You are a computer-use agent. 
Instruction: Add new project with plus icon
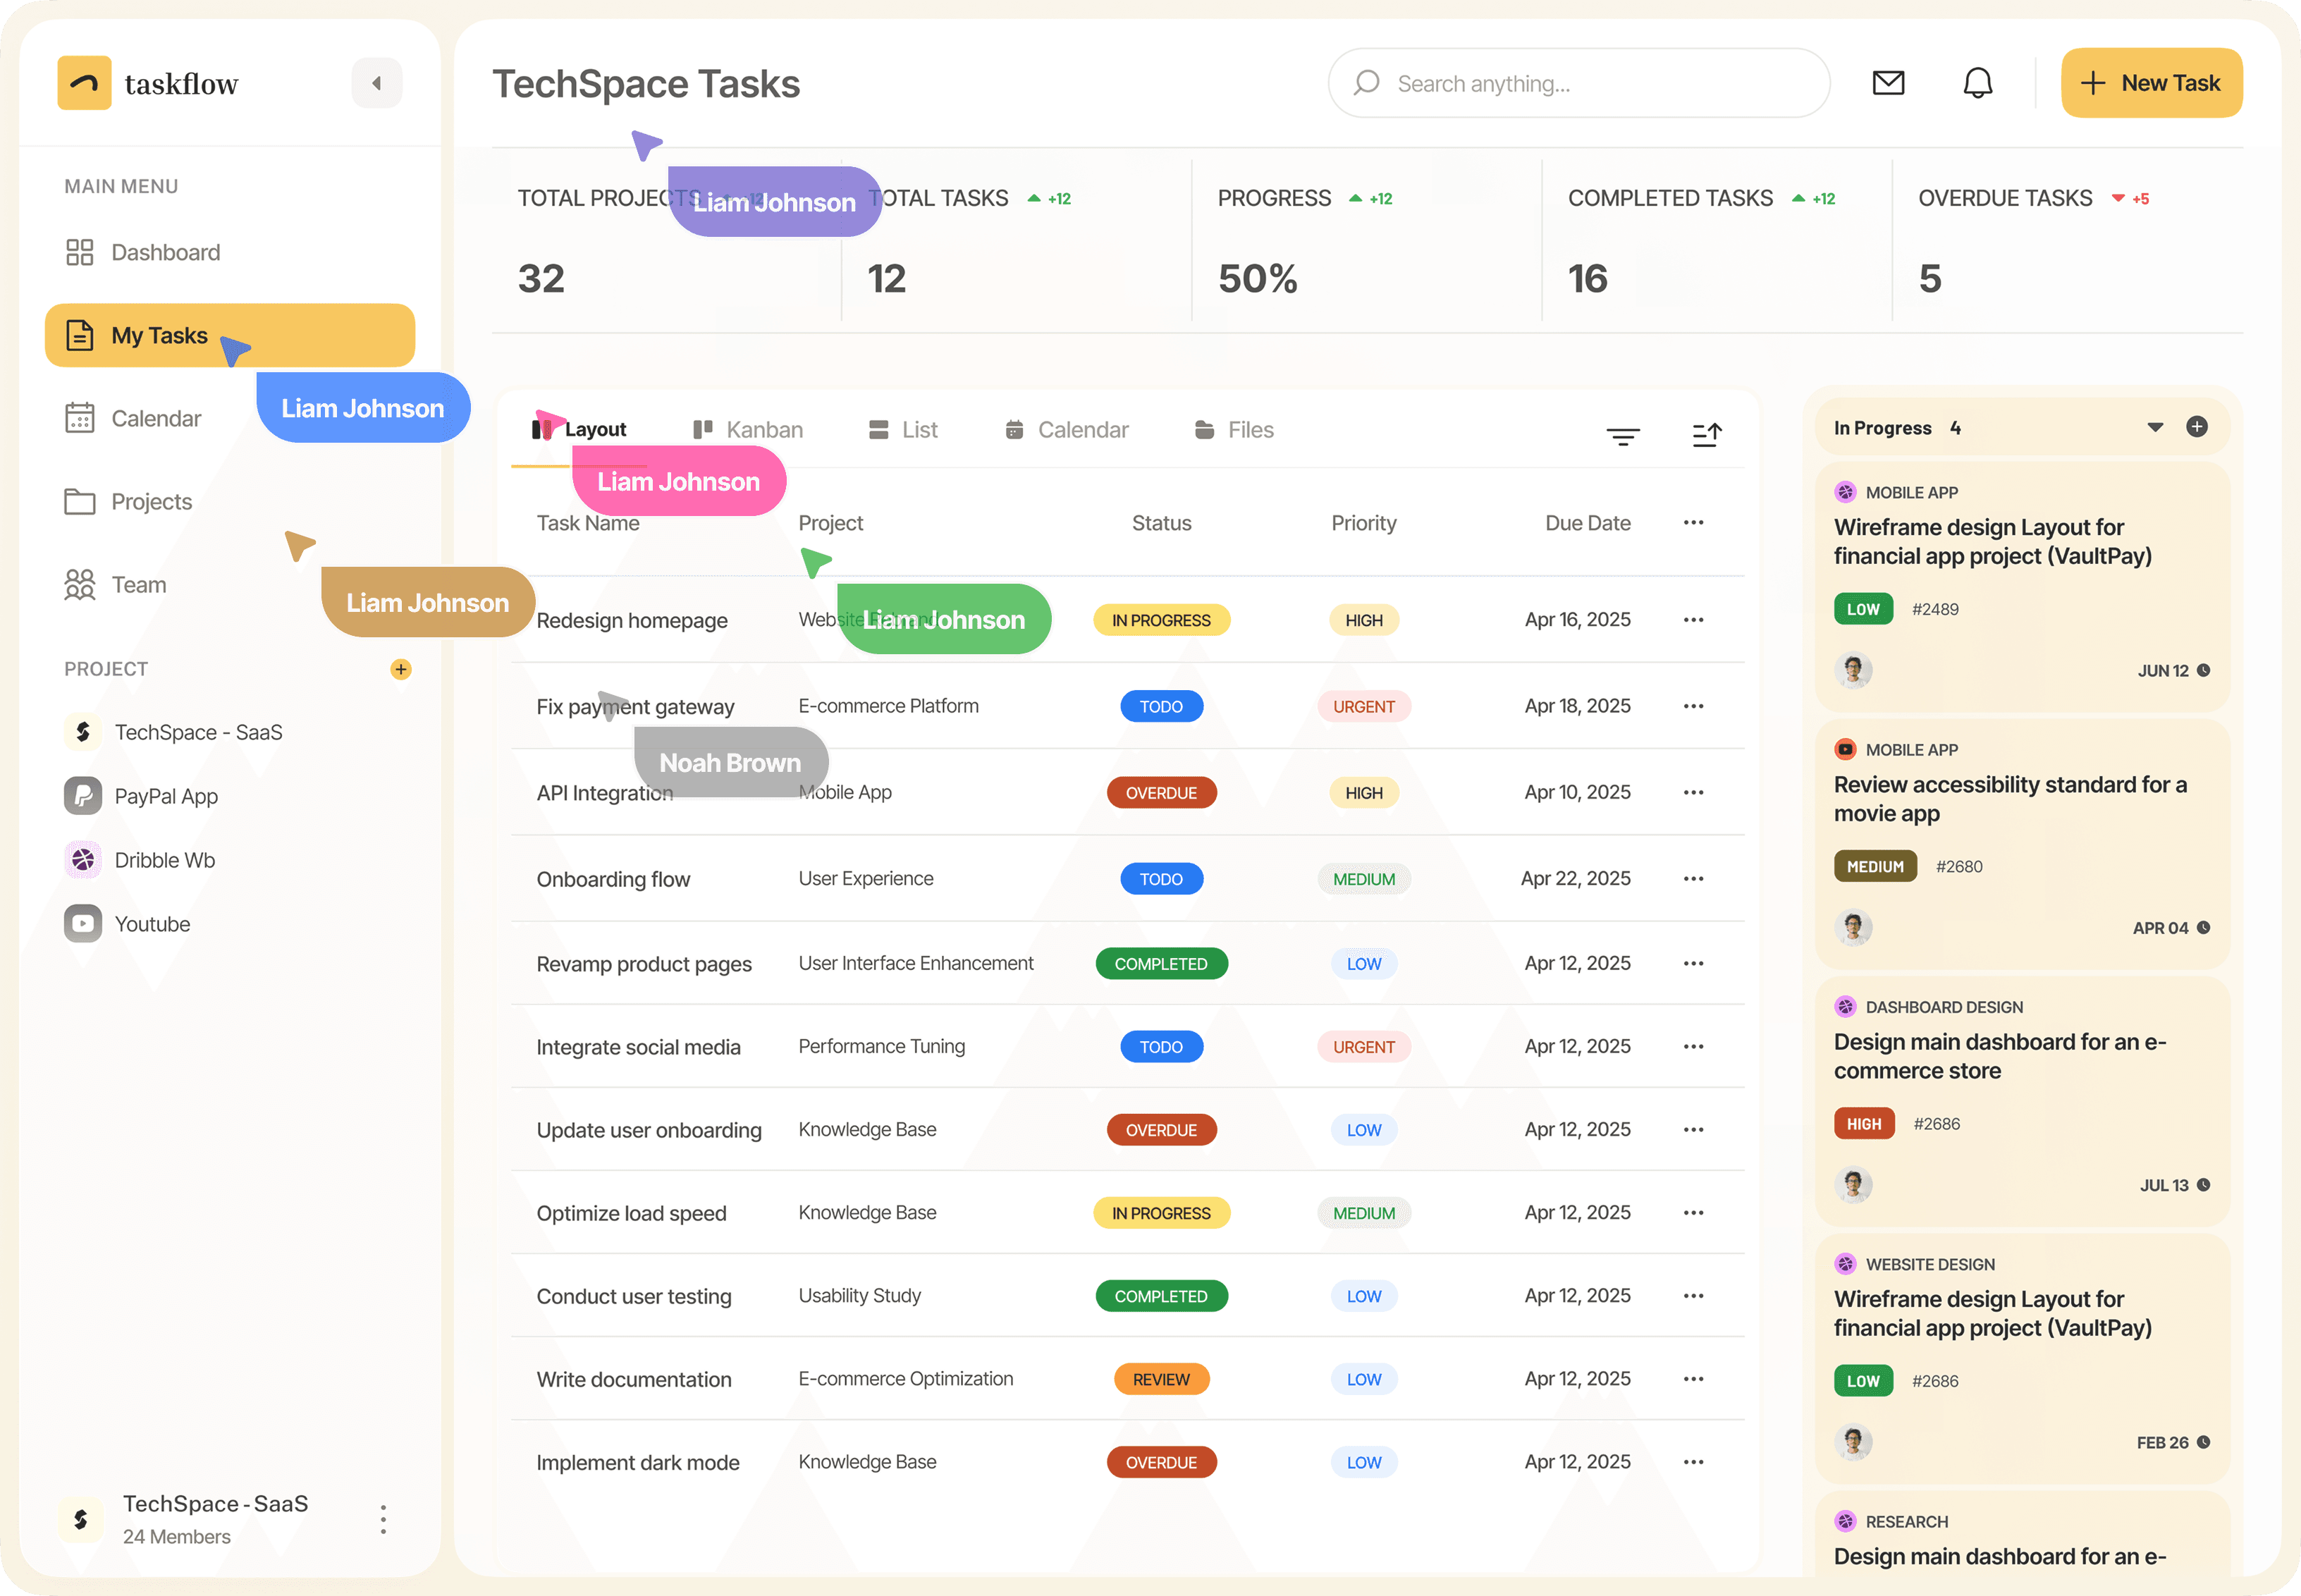[400, 669]
